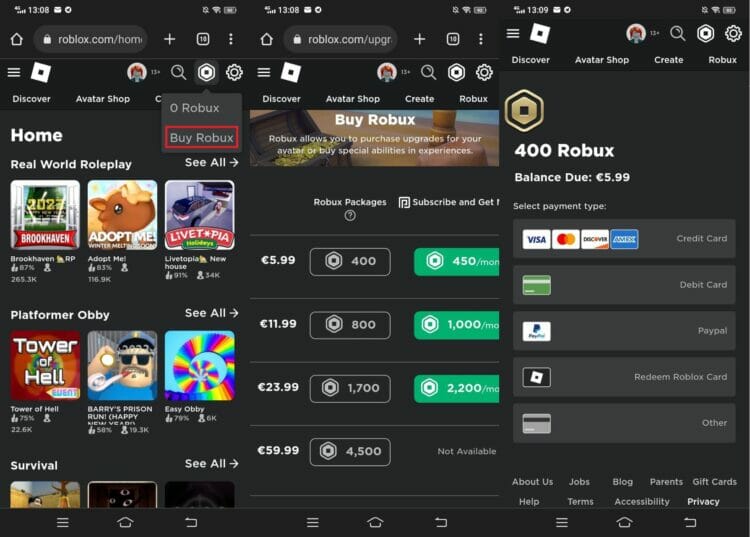
Task: Tap Android back button in left screen
Action: pyautogui.click(x=191, y=522)
